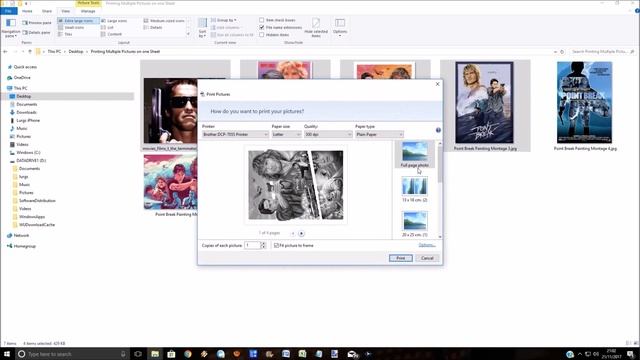
Task: Click the Up one level arrow
Action: click(x=30, y=52)
